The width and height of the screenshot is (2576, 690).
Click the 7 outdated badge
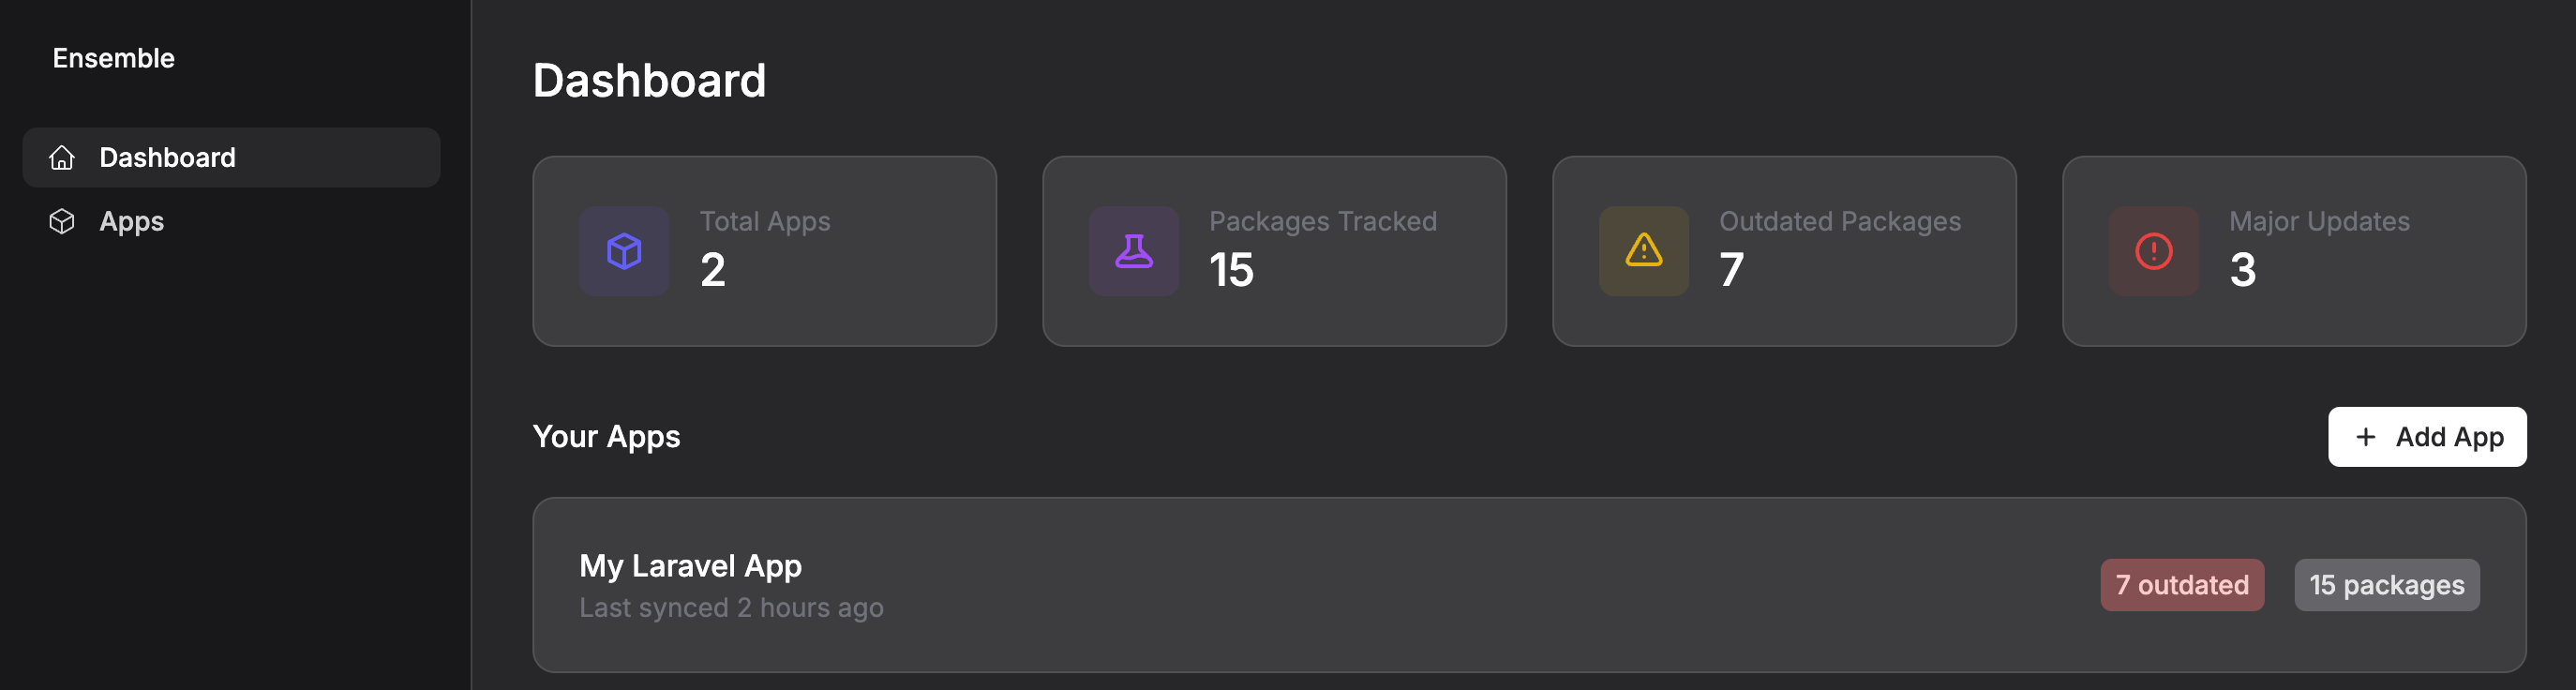pyautogui.click(x=2182, y=585)
